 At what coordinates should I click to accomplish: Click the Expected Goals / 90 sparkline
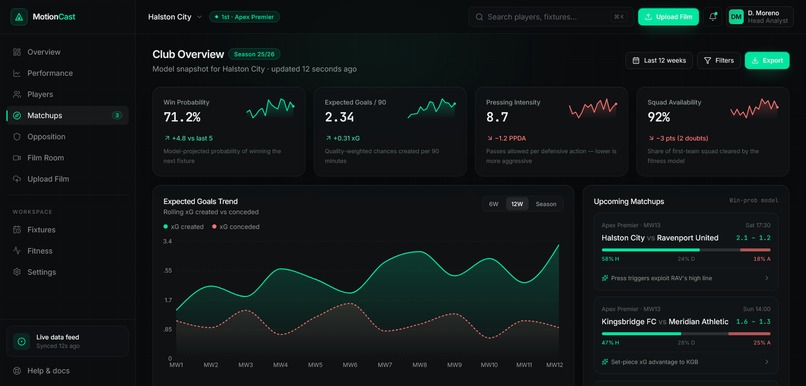coord(432,108)
